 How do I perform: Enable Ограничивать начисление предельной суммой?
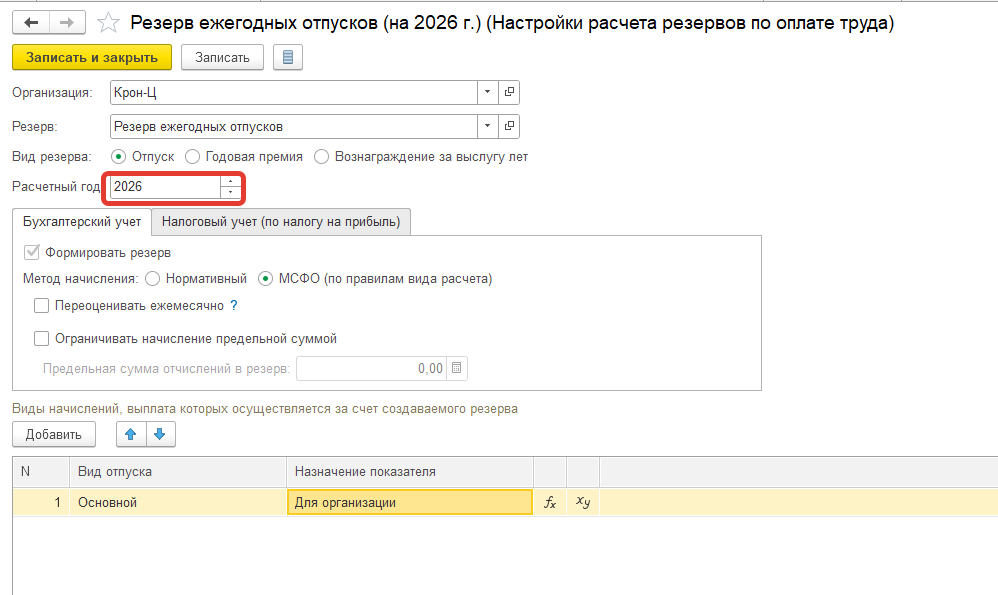pos(41,339)
